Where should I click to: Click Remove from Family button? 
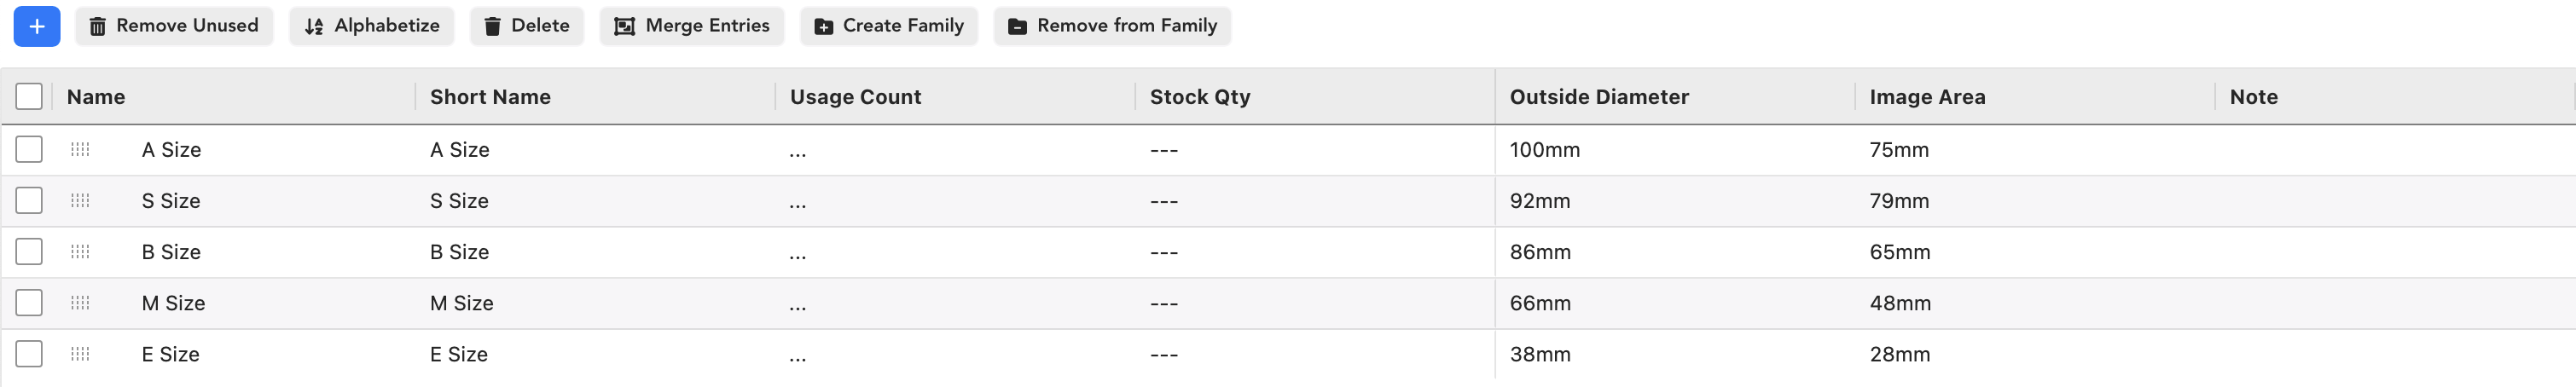[x=1112, y=26]
